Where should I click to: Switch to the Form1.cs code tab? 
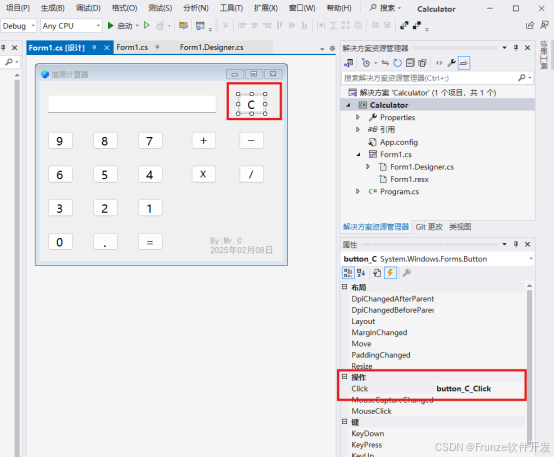pos(132,47)
